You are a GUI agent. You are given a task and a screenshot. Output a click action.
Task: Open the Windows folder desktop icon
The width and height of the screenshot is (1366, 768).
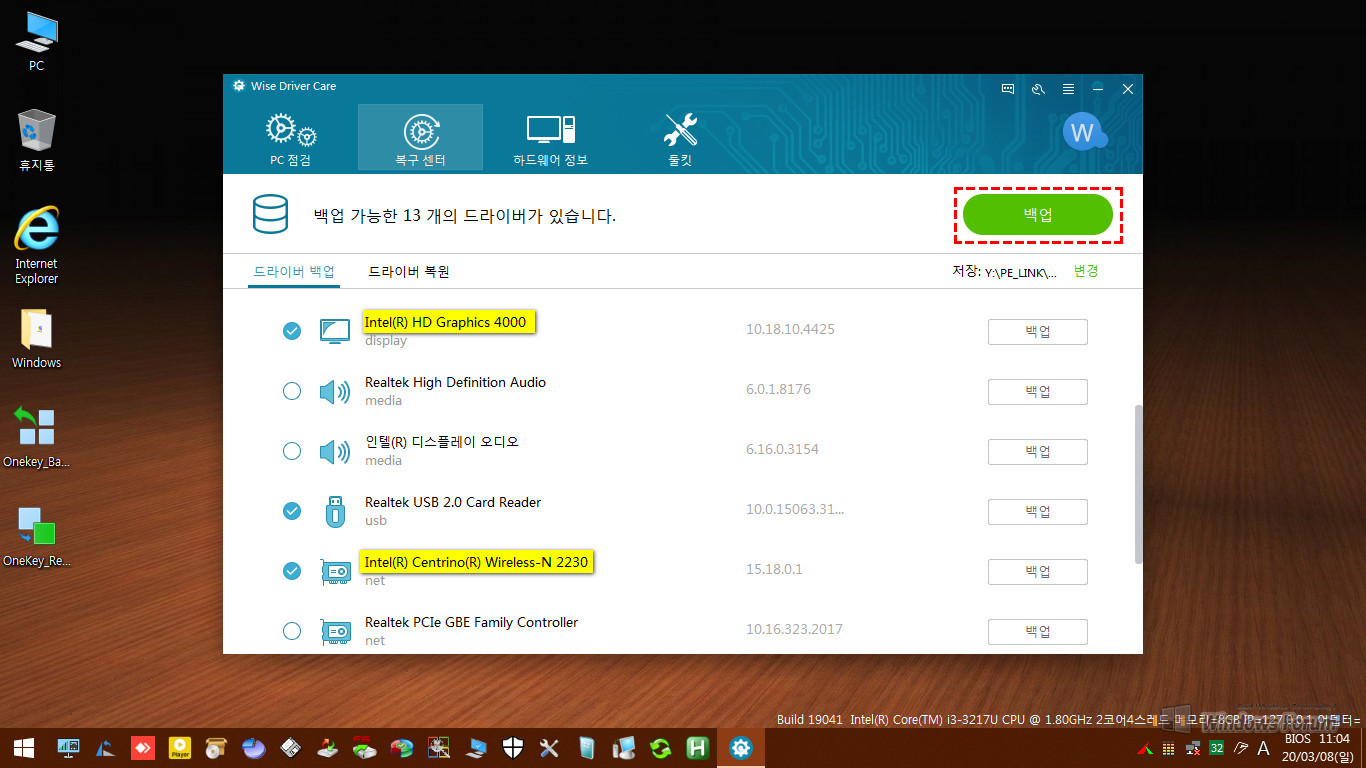[37, 340]
